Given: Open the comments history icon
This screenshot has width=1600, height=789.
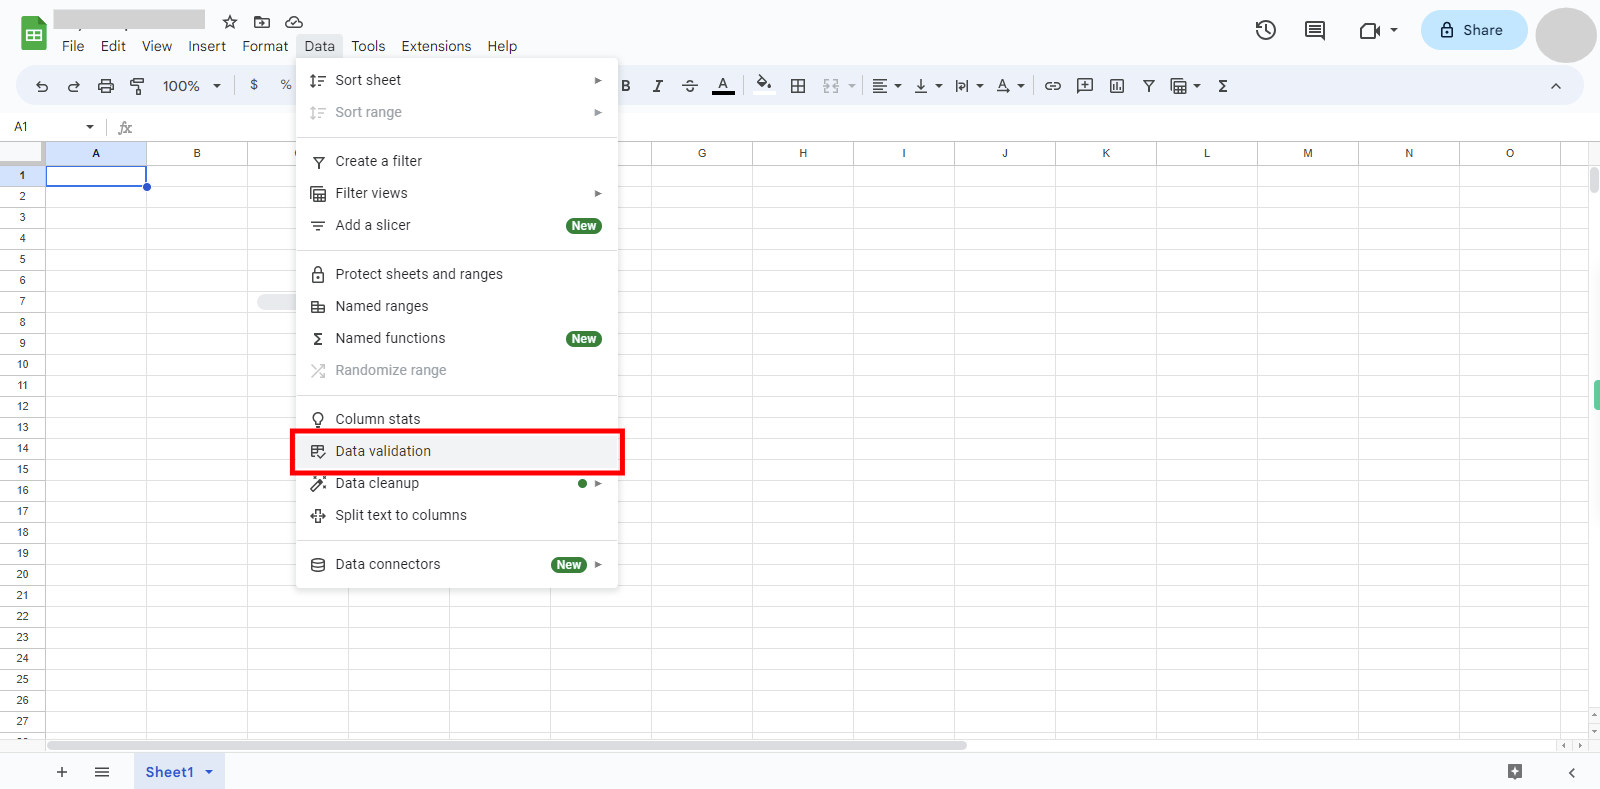Looking at the screenshot, I should (x=1315, y=30).
